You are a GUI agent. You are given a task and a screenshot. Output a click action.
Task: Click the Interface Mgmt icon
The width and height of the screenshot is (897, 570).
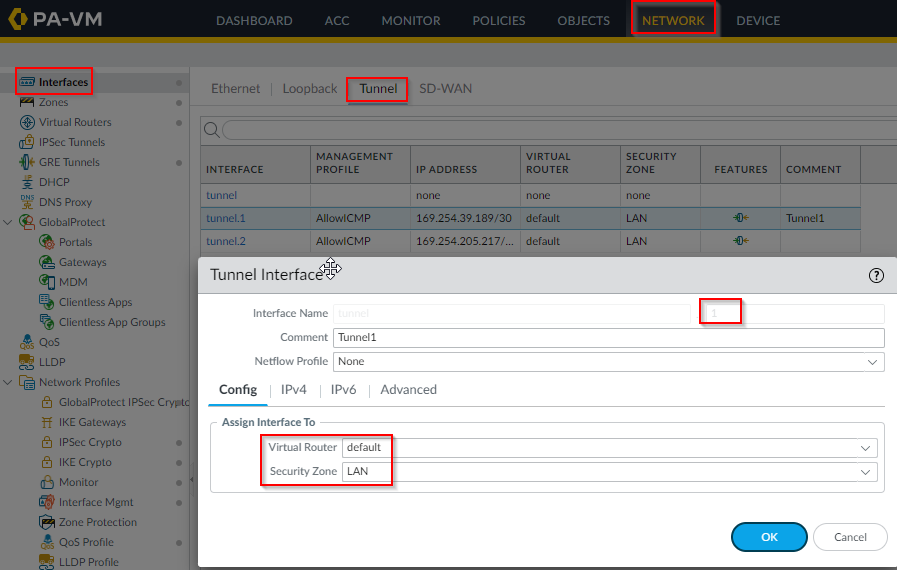coord(47,502)
